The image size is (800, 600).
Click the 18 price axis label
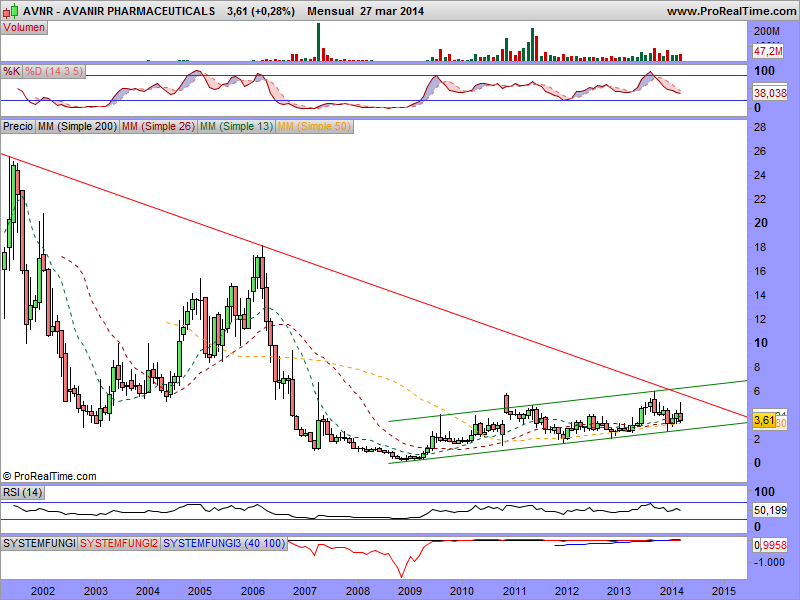click(x=760, y=247)
